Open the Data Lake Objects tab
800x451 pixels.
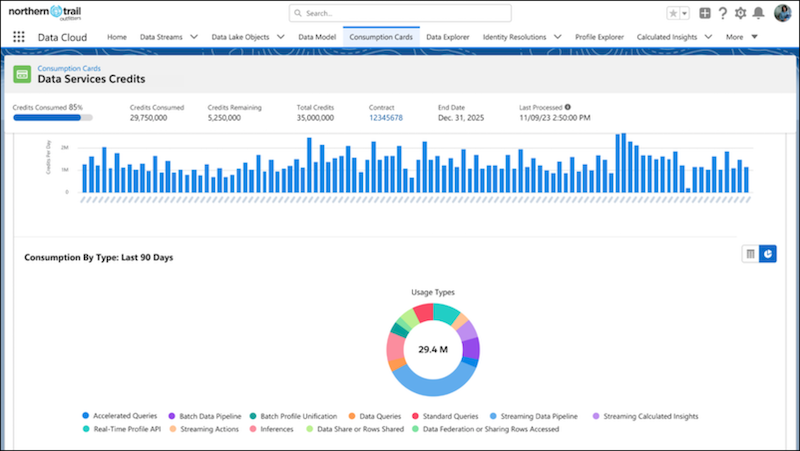tap(240, 37)
